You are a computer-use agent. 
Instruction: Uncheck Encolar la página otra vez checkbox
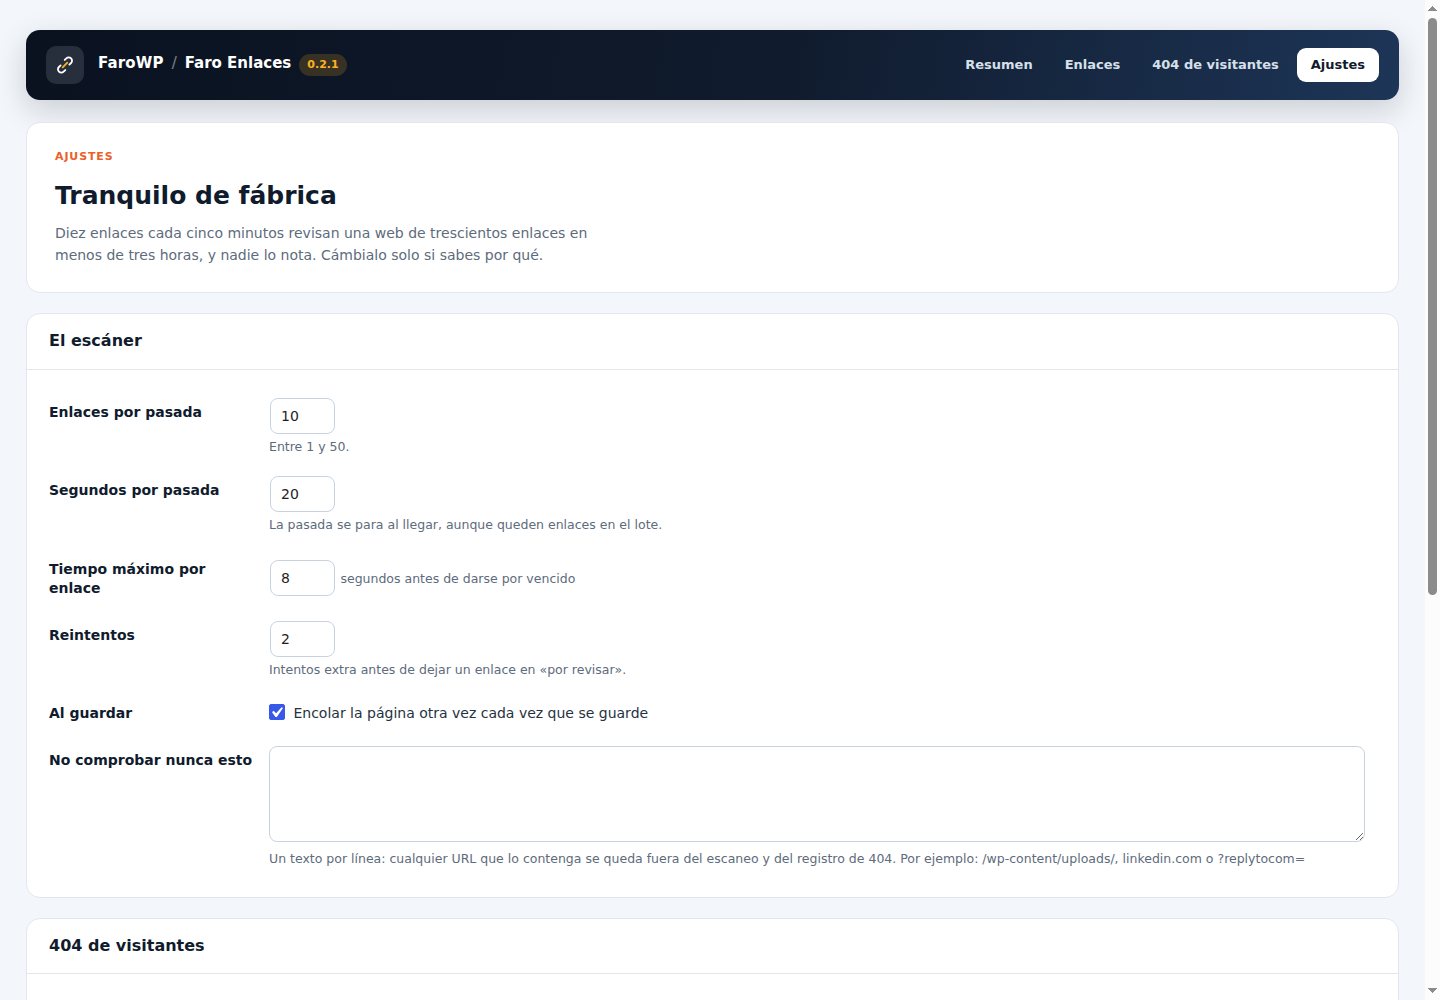coord(277,713)
